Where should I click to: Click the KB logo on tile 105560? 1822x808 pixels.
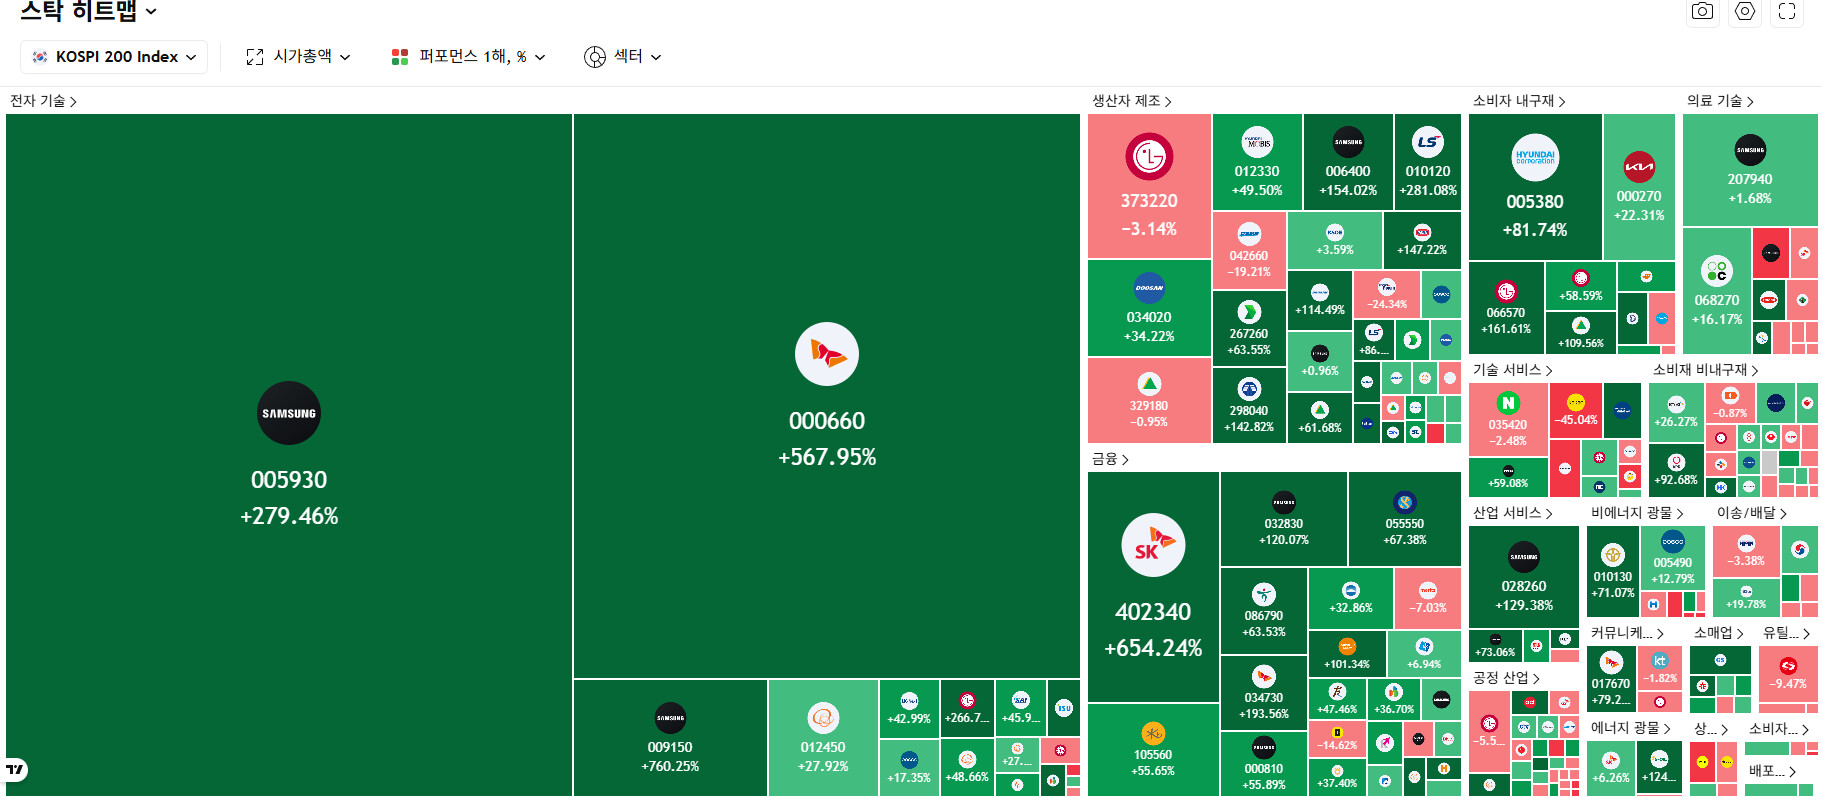click(x=1153, y=734)
